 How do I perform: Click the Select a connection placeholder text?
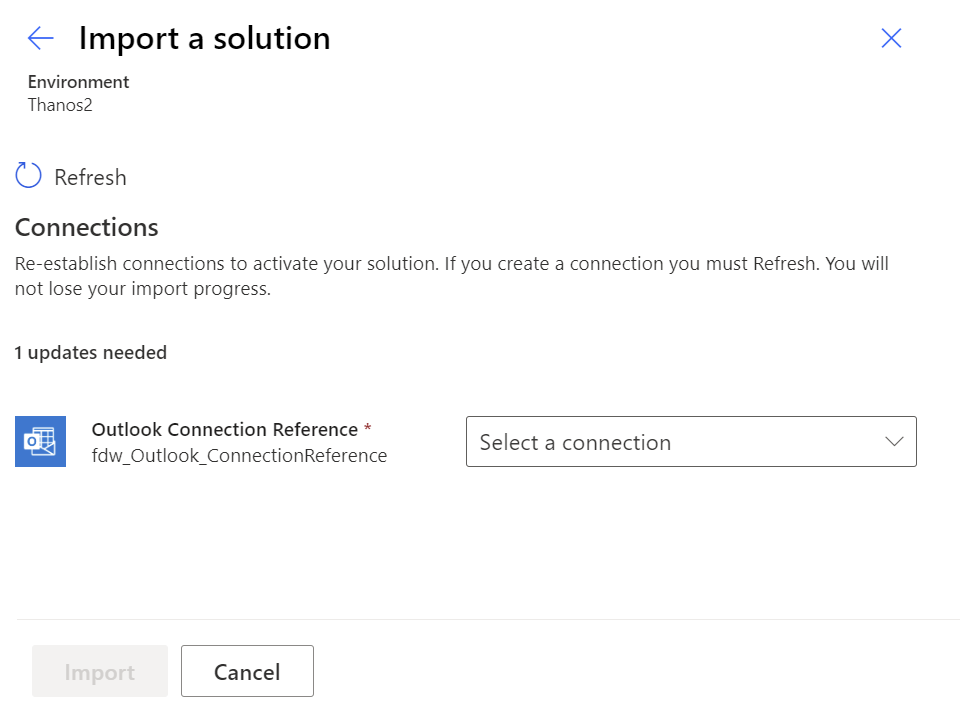pyautogui.click(x=575, y=443)
